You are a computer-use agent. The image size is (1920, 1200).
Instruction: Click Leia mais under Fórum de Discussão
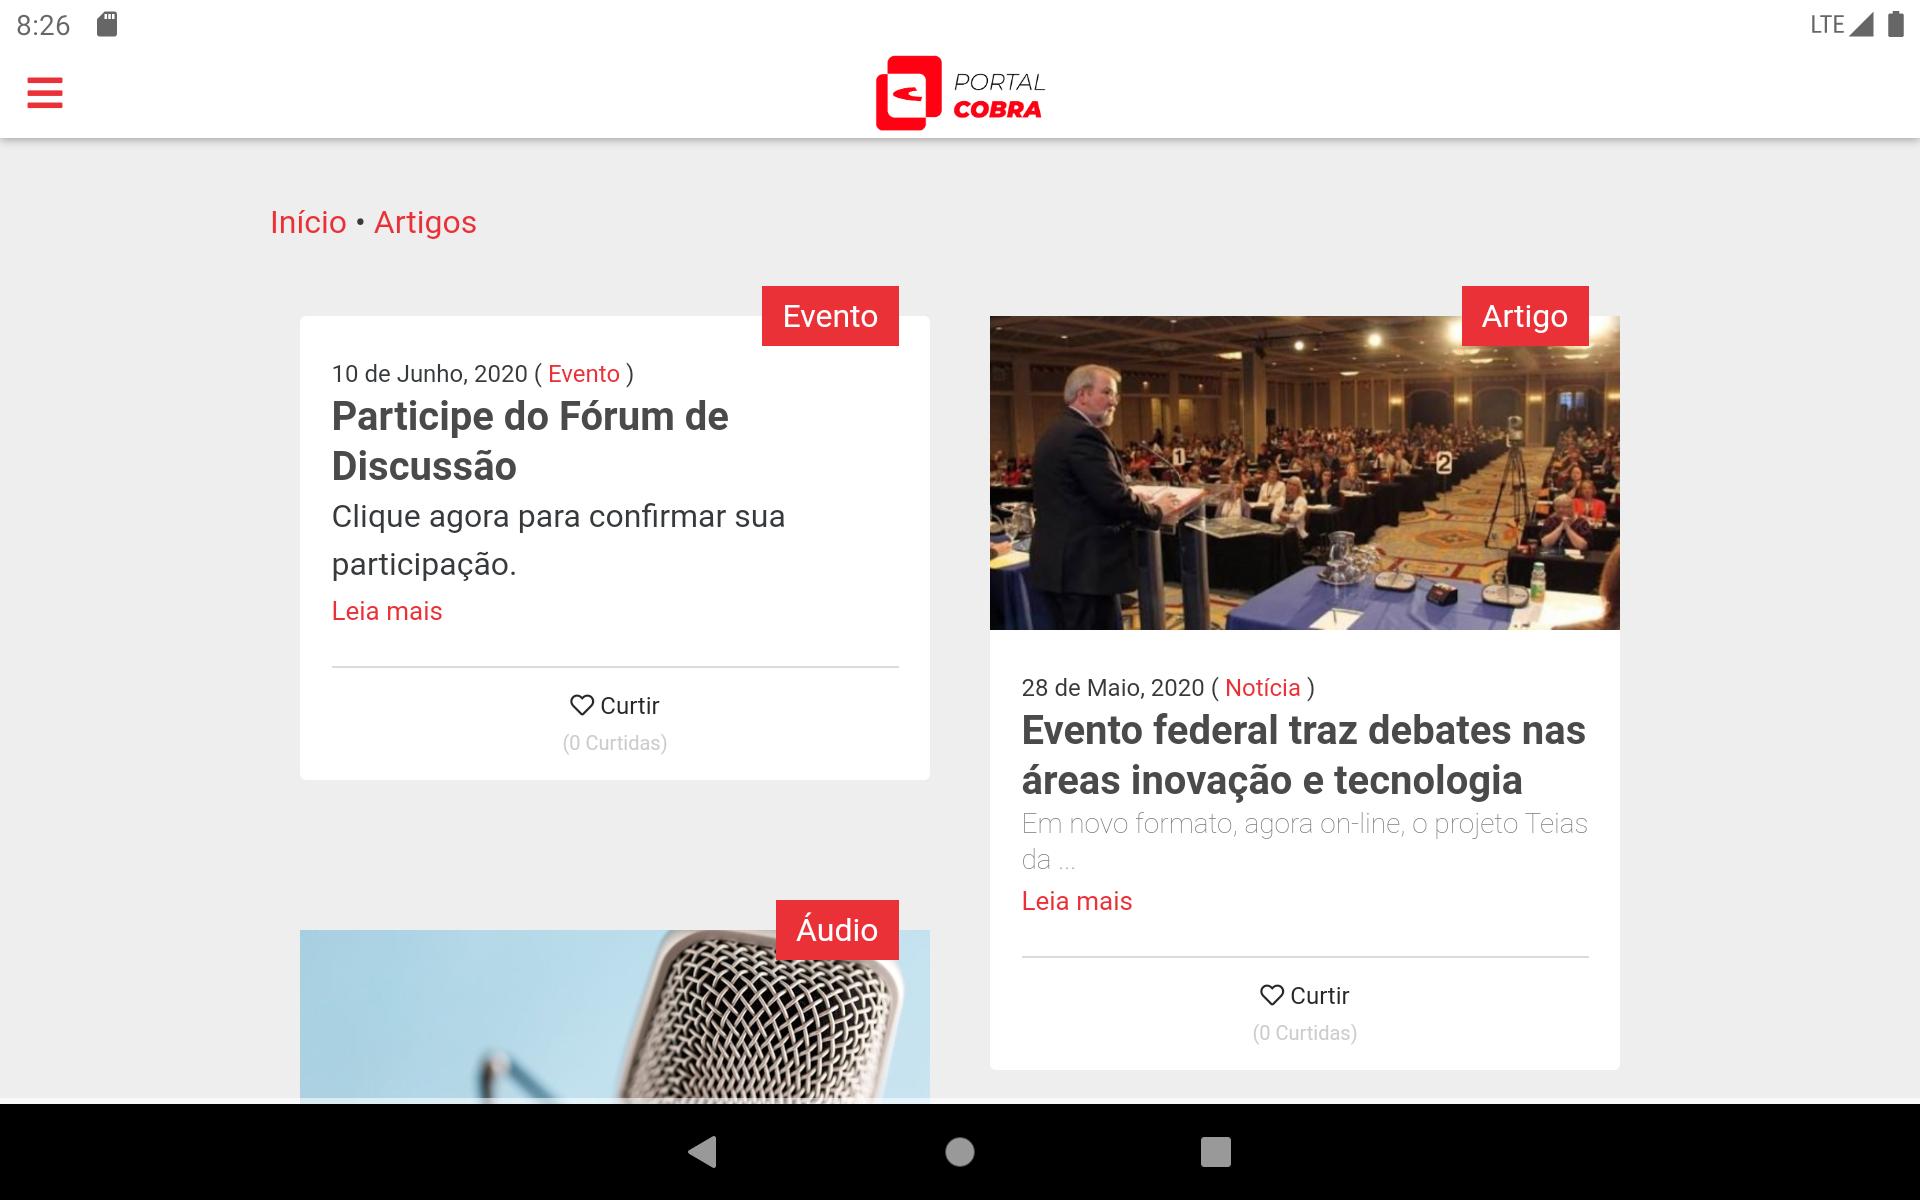(x=387, y=611)
